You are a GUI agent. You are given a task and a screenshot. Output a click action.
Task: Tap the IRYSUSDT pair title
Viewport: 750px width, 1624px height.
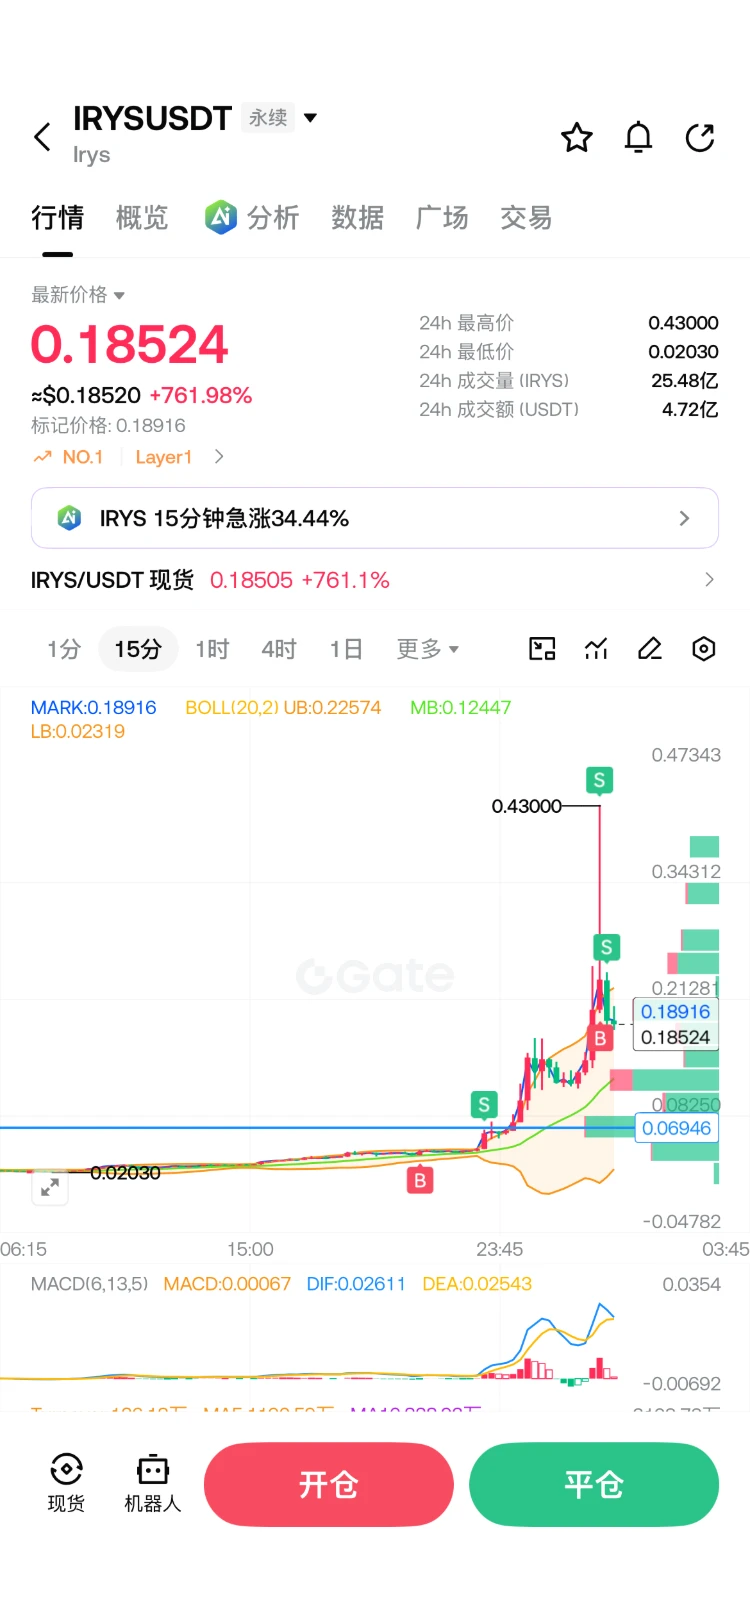coord(152,118)
